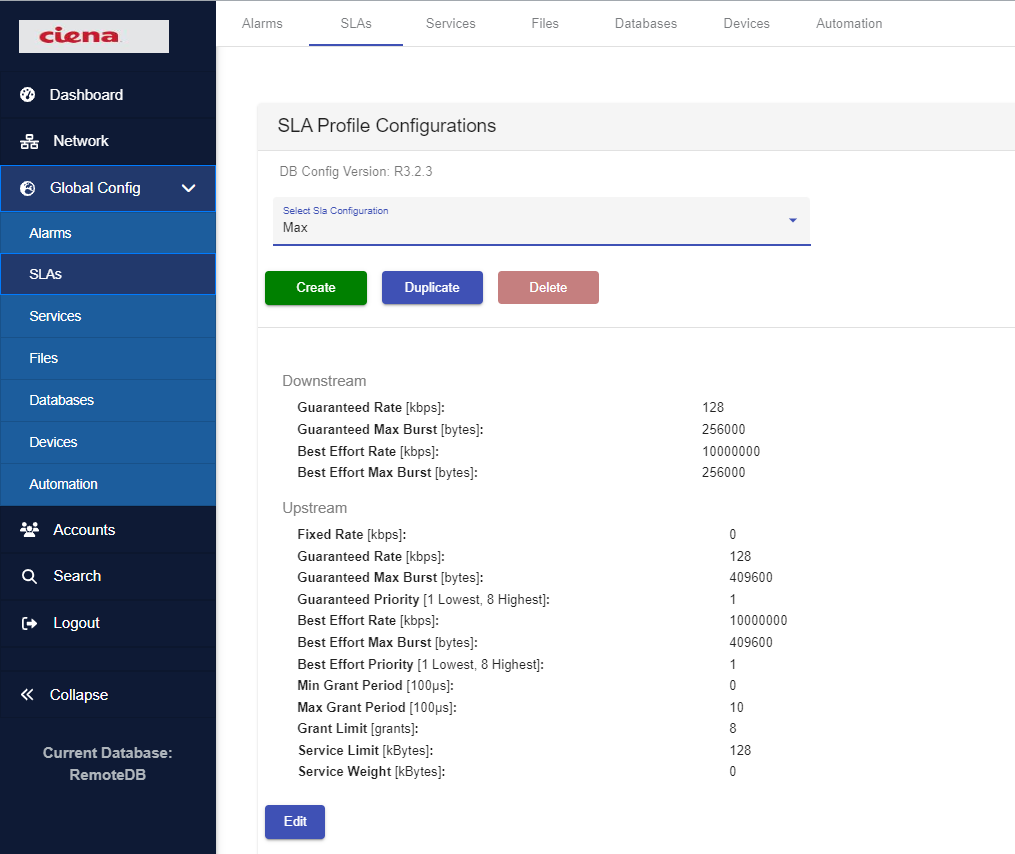Click the Search magnifier icon
Image resolution: width=1015 pixels, height=854 pixels.
29,576
